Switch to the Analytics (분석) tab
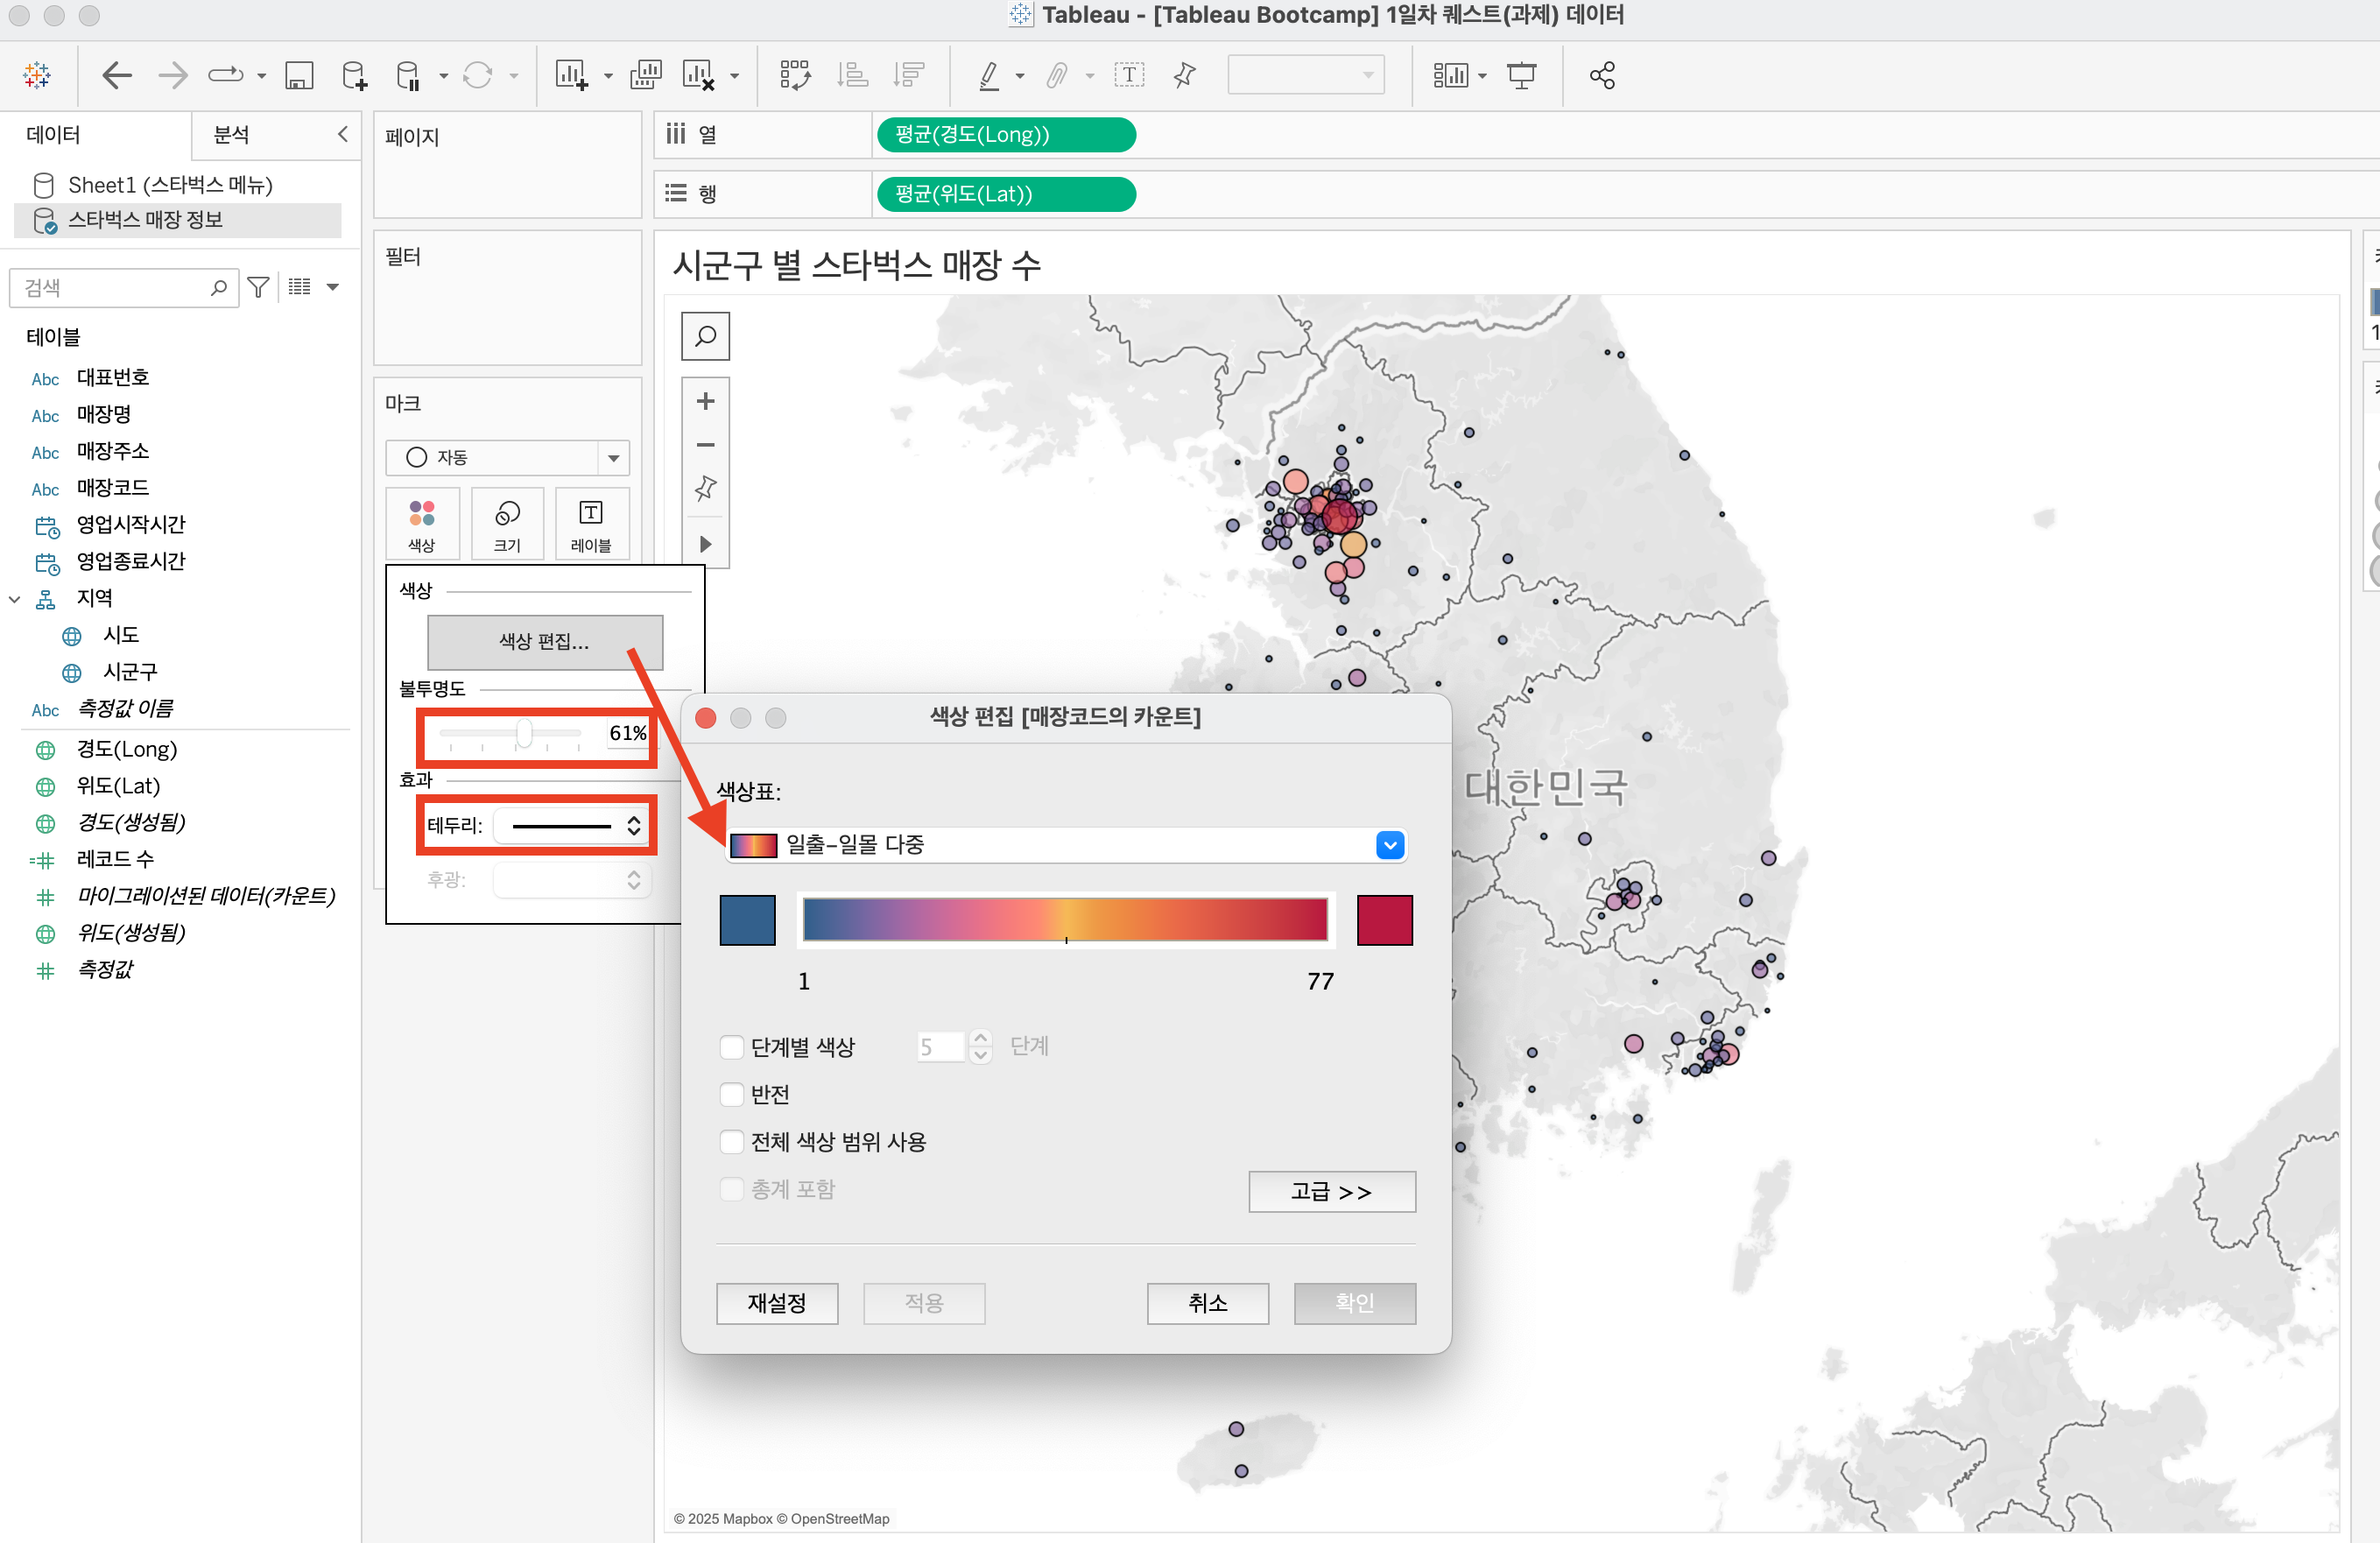 coord(232,135)
